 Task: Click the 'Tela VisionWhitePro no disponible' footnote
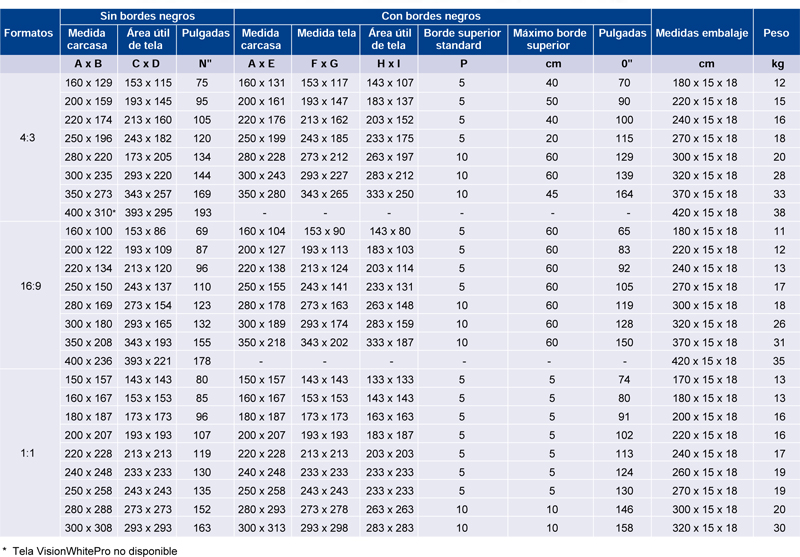(x=94, y=550)
